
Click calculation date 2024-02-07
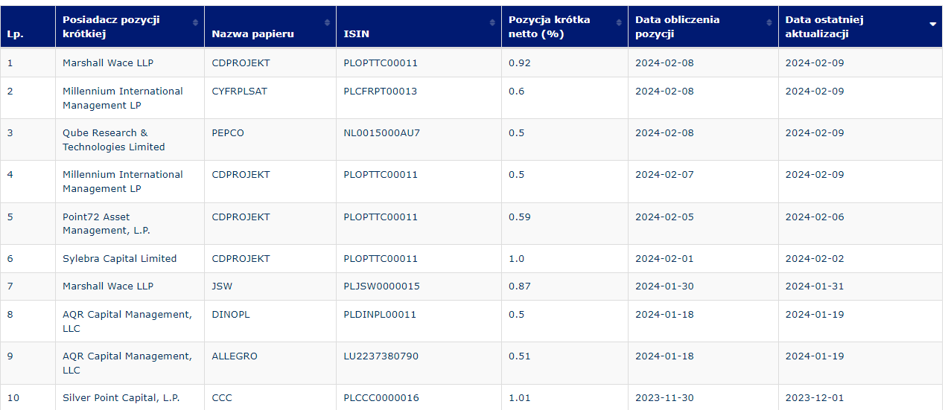click(664, 175)
